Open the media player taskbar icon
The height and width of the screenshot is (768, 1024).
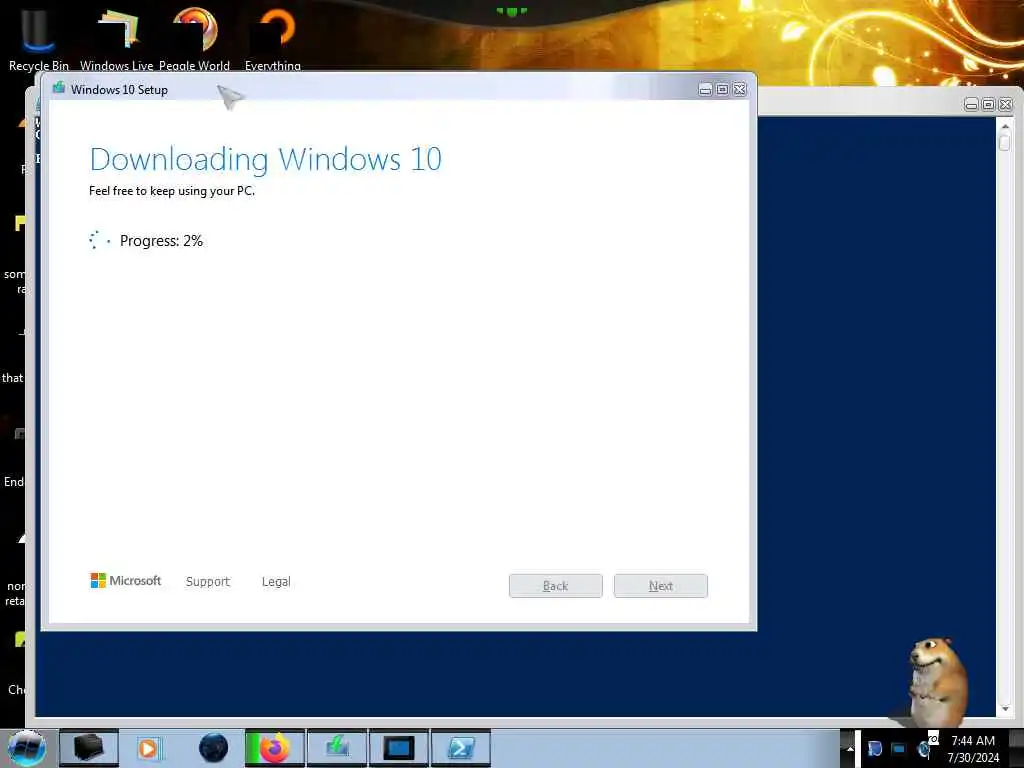click(x=150, y=748)
